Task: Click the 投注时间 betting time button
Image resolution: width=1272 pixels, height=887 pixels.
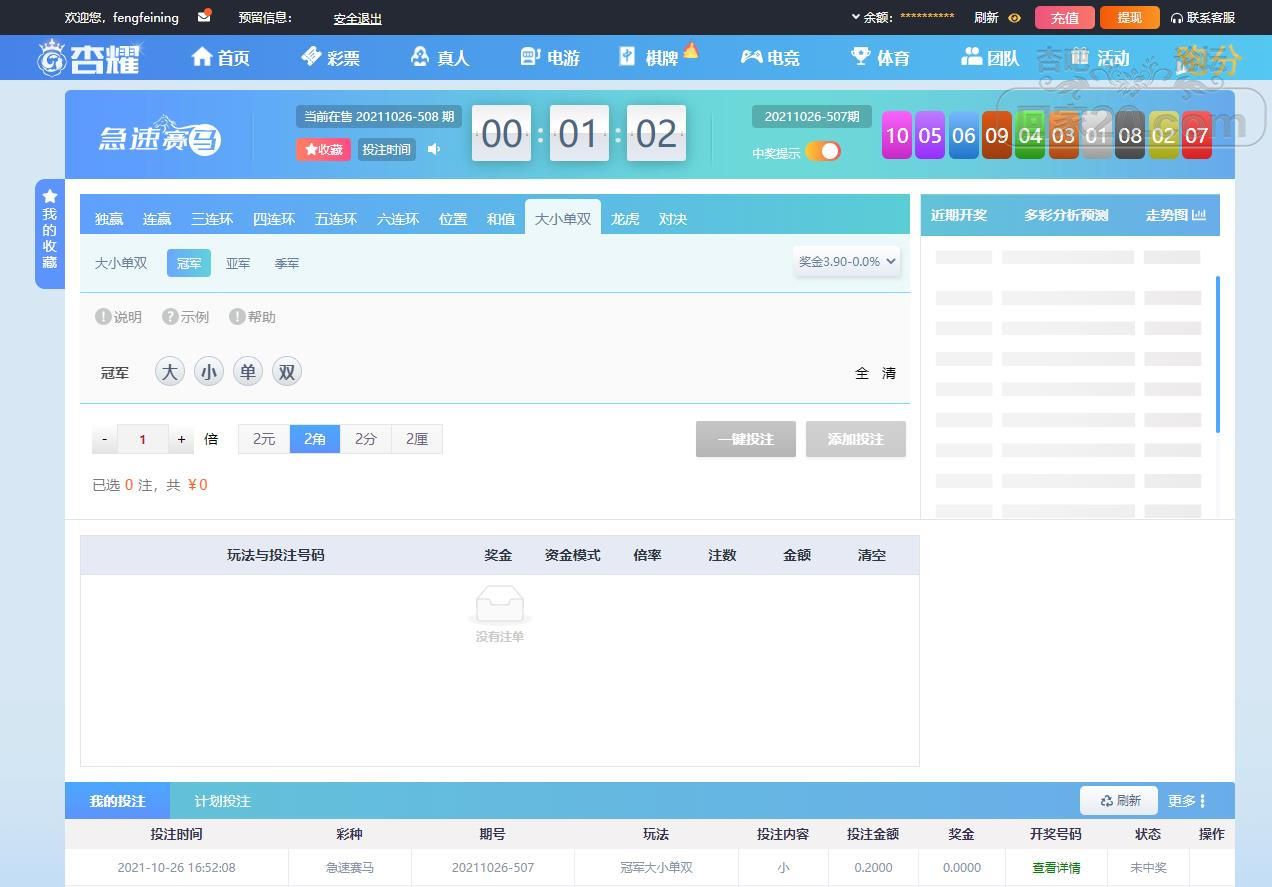Action: point(386,149)
